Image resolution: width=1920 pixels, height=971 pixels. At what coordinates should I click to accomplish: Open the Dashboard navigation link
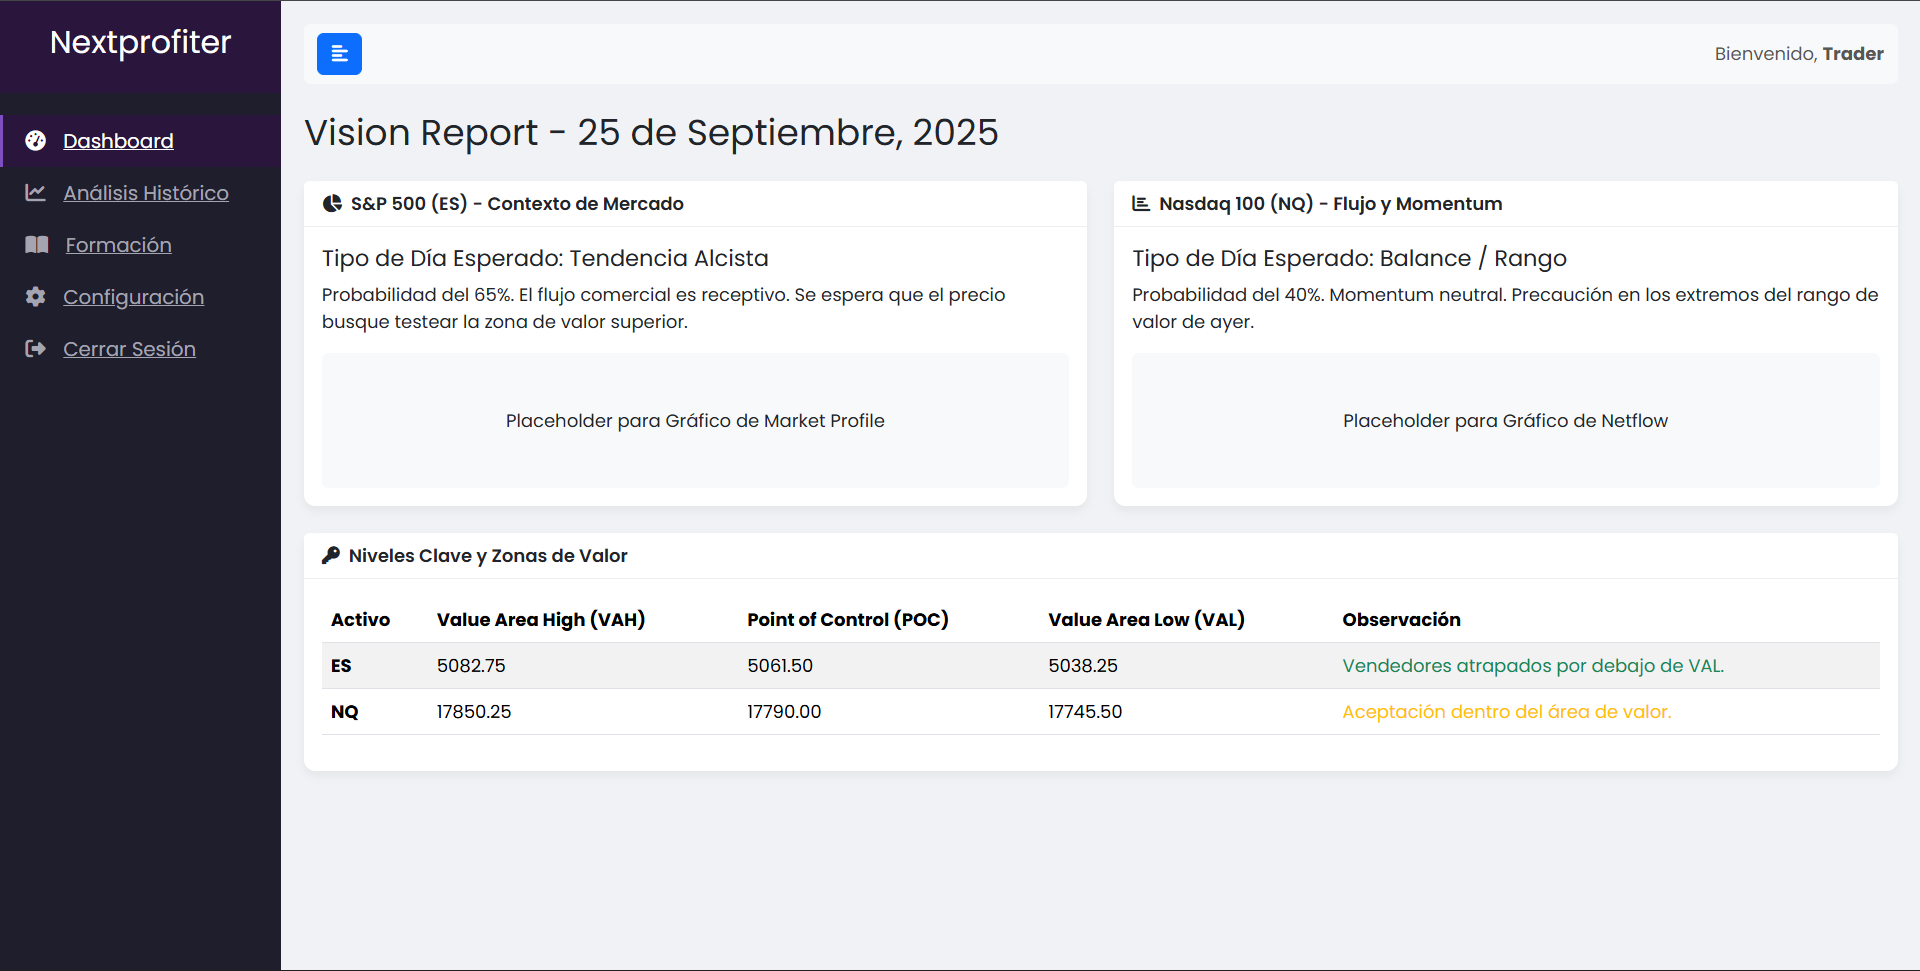(117, 141)
